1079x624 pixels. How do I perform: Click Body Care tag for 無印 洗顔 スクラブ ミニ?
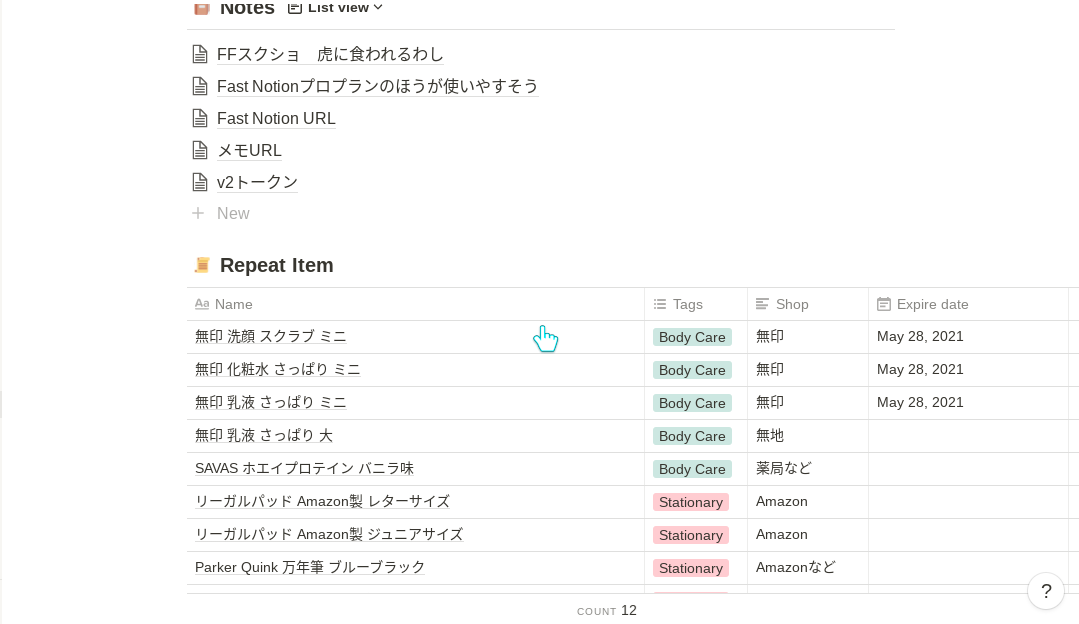click(x=692, y=337)
